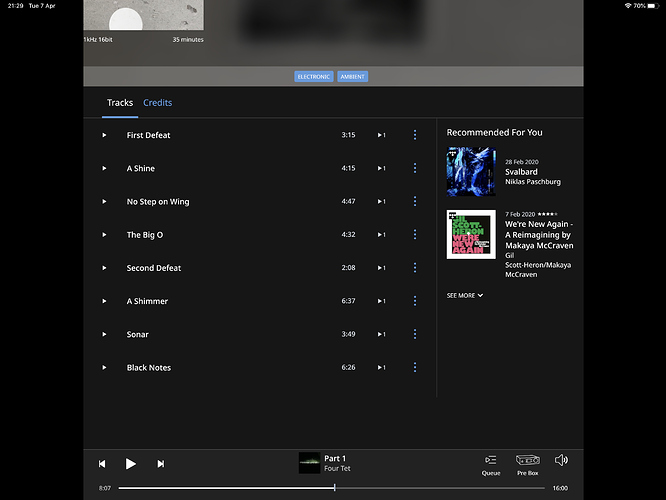
Task: Open the now playing title Part 1
Action: point(335,458)
